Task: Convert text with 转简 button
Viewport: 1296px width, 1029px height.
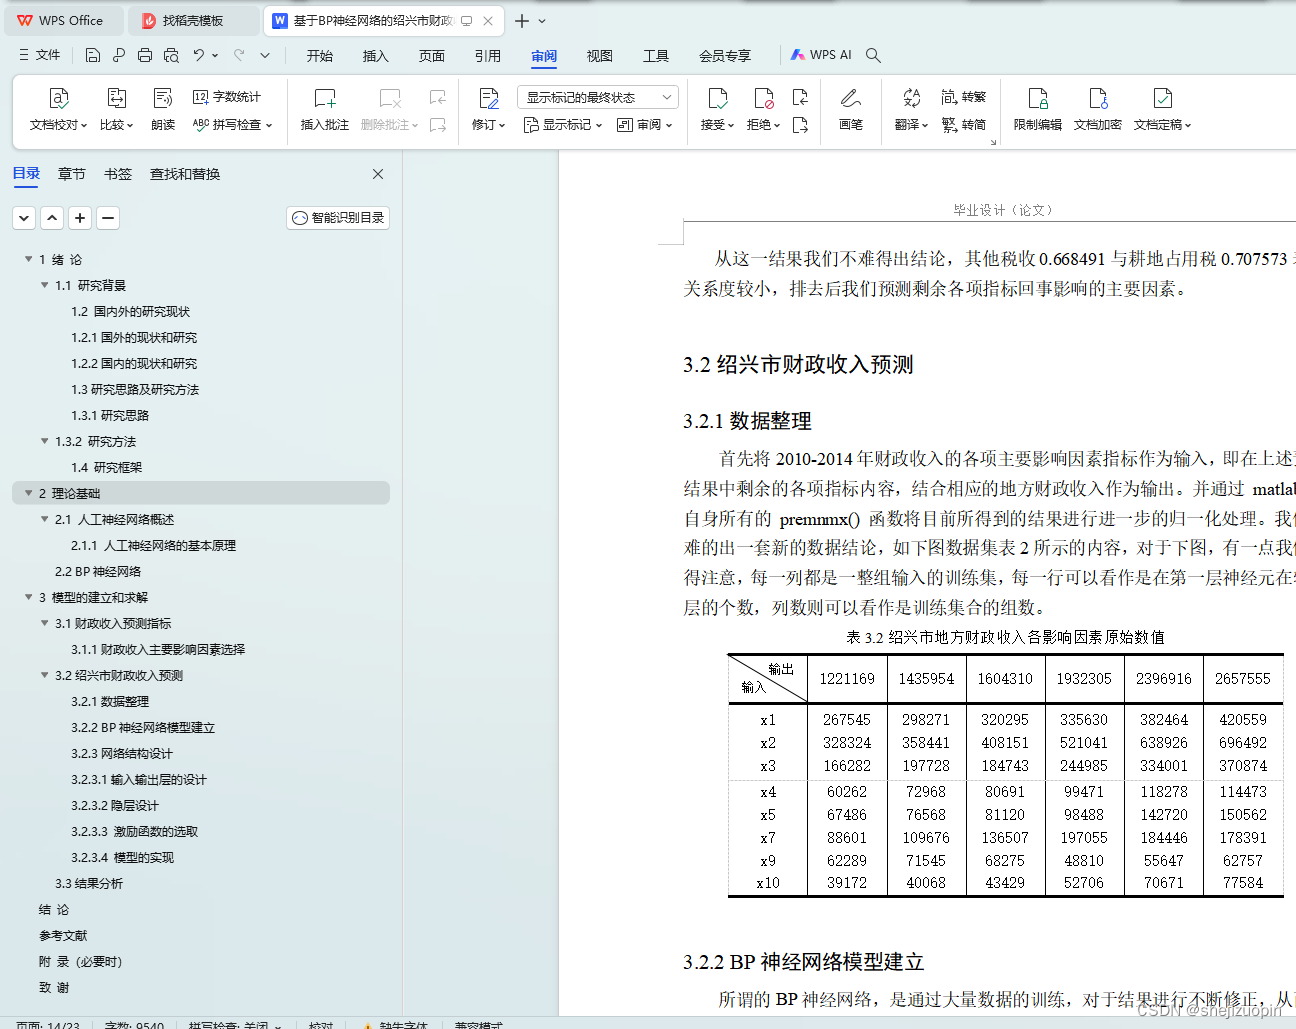Action: [964, 125]
